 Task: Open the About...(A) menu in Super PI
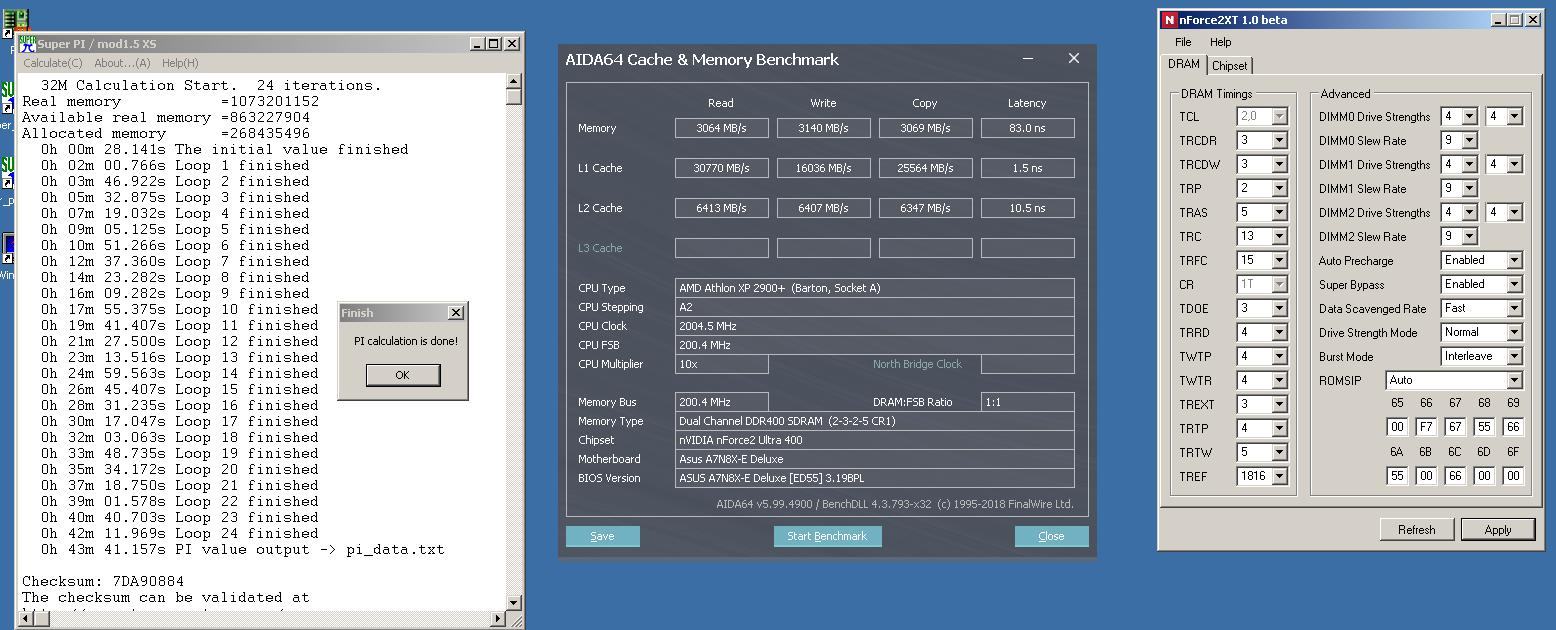click(122, 63)
